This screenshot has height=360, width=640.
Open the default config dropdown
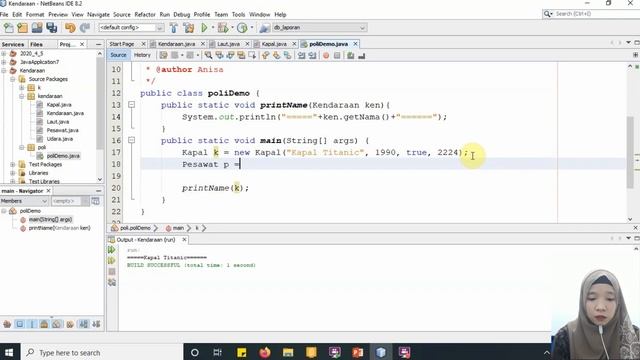pos(131,28)
